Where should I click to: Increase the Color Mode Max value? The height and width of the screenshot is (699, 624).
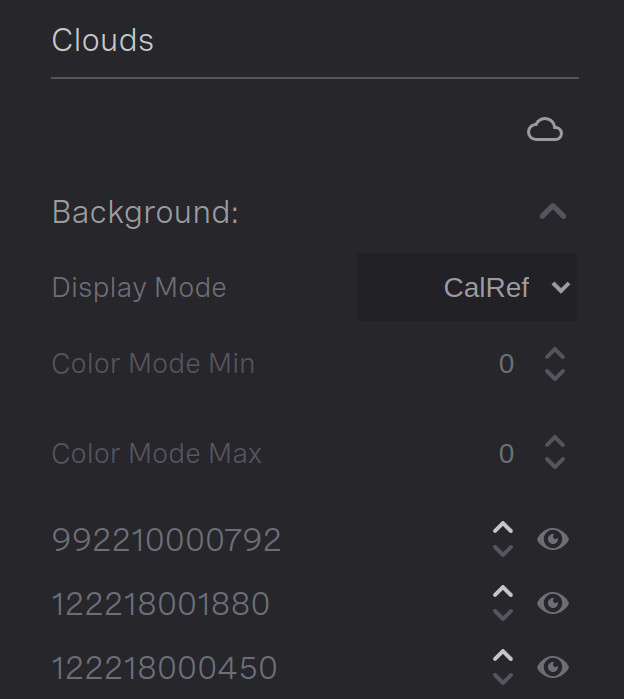[555, 442]
